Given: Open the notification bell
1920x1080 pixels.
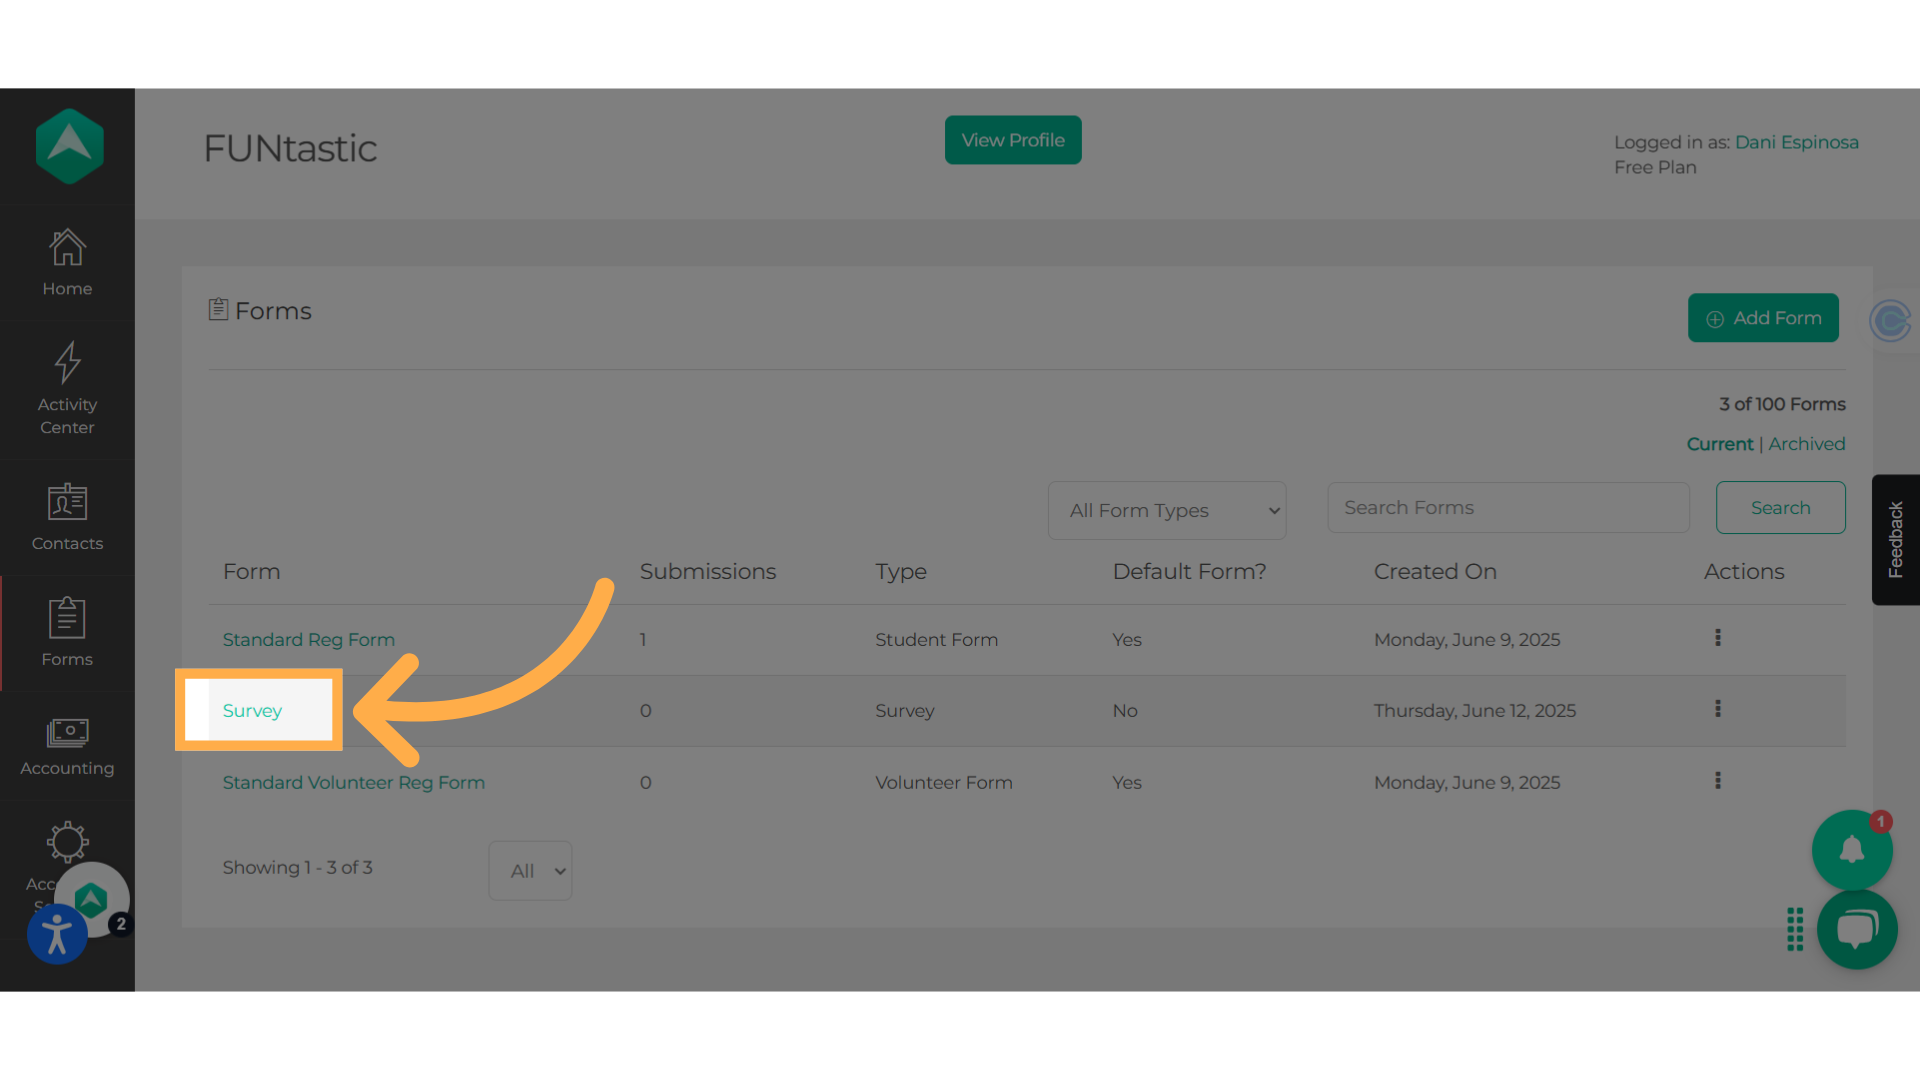Looking at the screenshot, I should [x=1852, y=850].
